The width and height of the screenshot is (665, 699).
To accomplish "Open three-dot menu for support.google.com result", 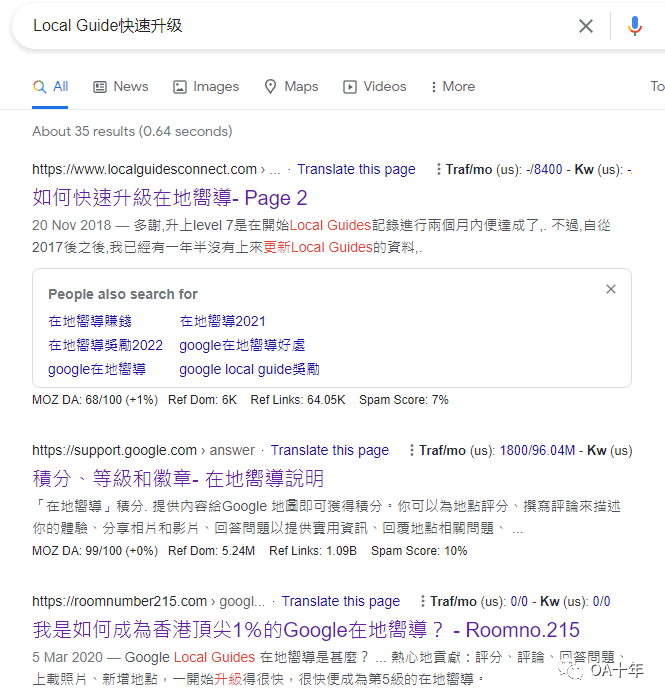I will click(412, 450).
